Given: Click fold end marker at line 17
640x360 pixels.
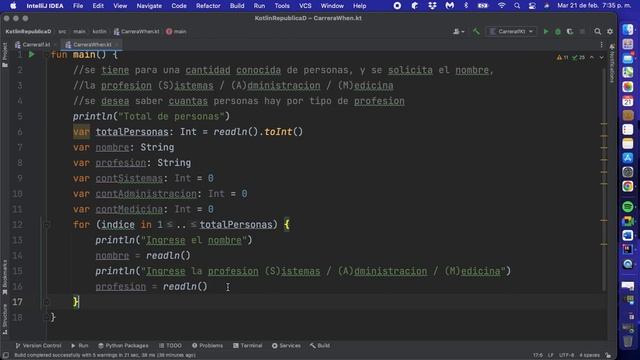Looking at the screenshot, I should pos(47,302).
